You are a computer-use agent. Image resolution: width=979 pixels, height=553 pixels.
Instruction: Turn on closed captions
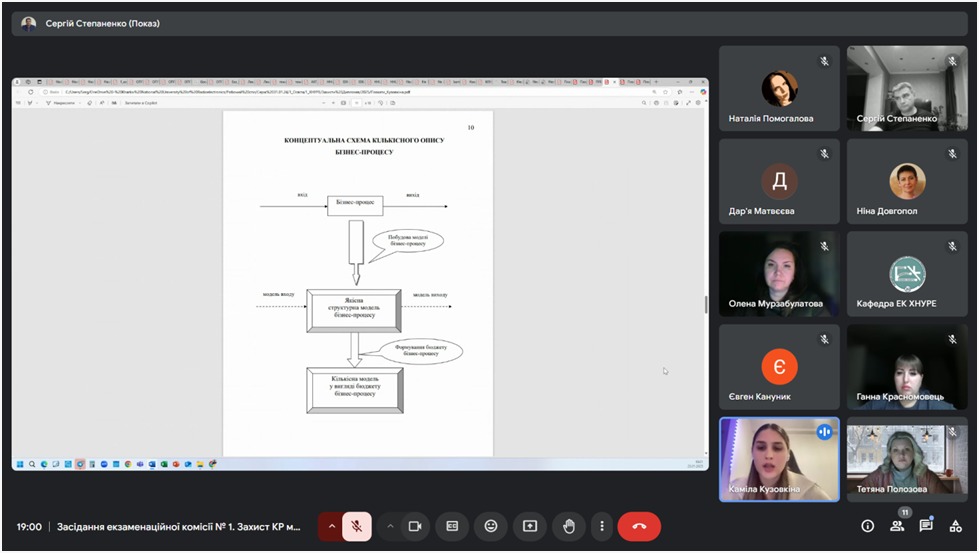tap(452, 526)
